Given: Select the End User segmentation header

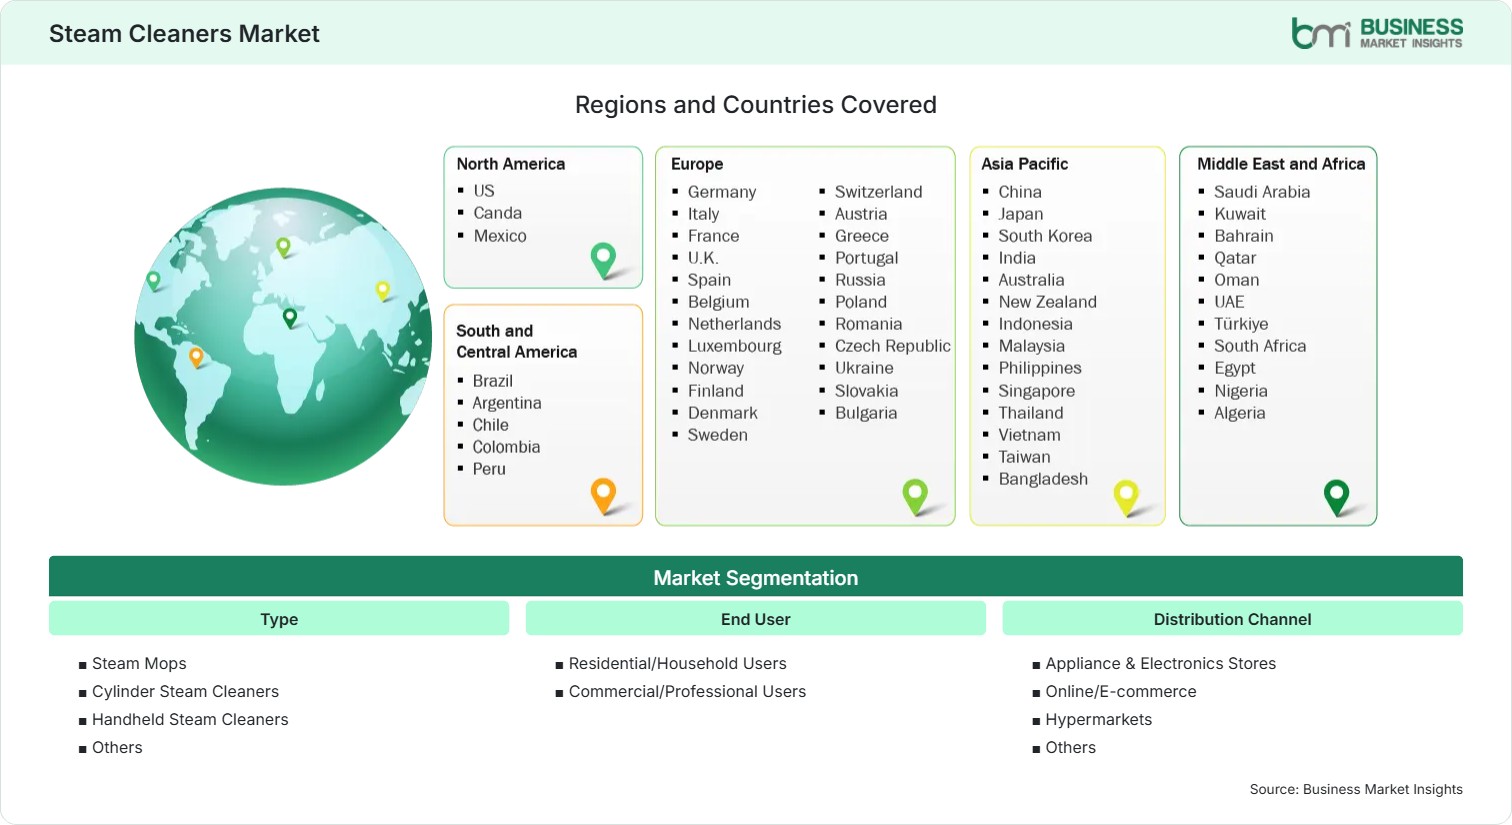Looking at the screenshot, I should click(x=756, y=619).
